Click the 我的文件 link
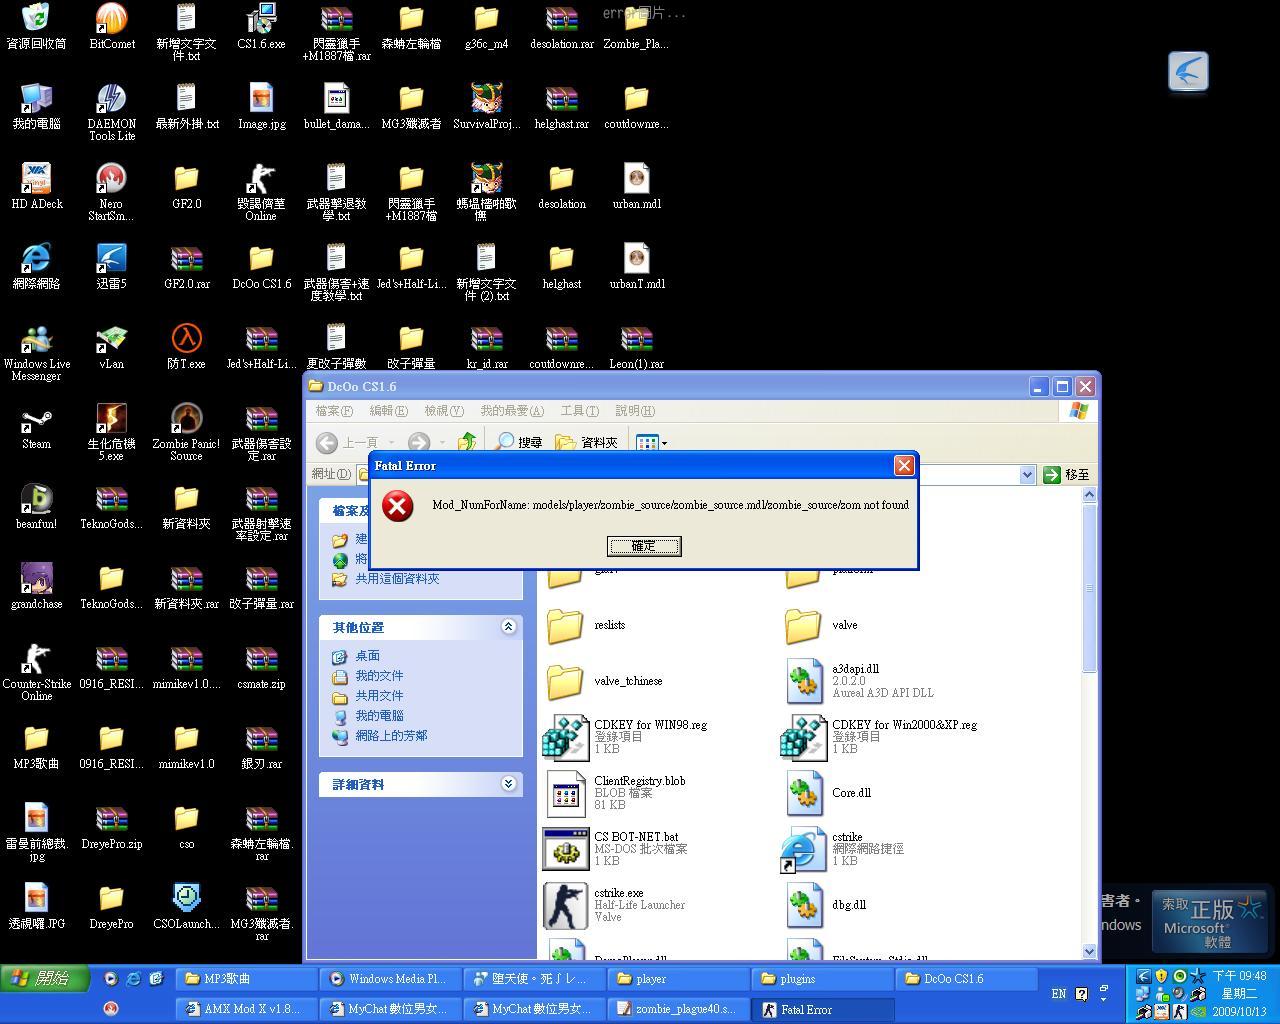The height and width of the screenshot is (1024, 1280). [379, 676]
